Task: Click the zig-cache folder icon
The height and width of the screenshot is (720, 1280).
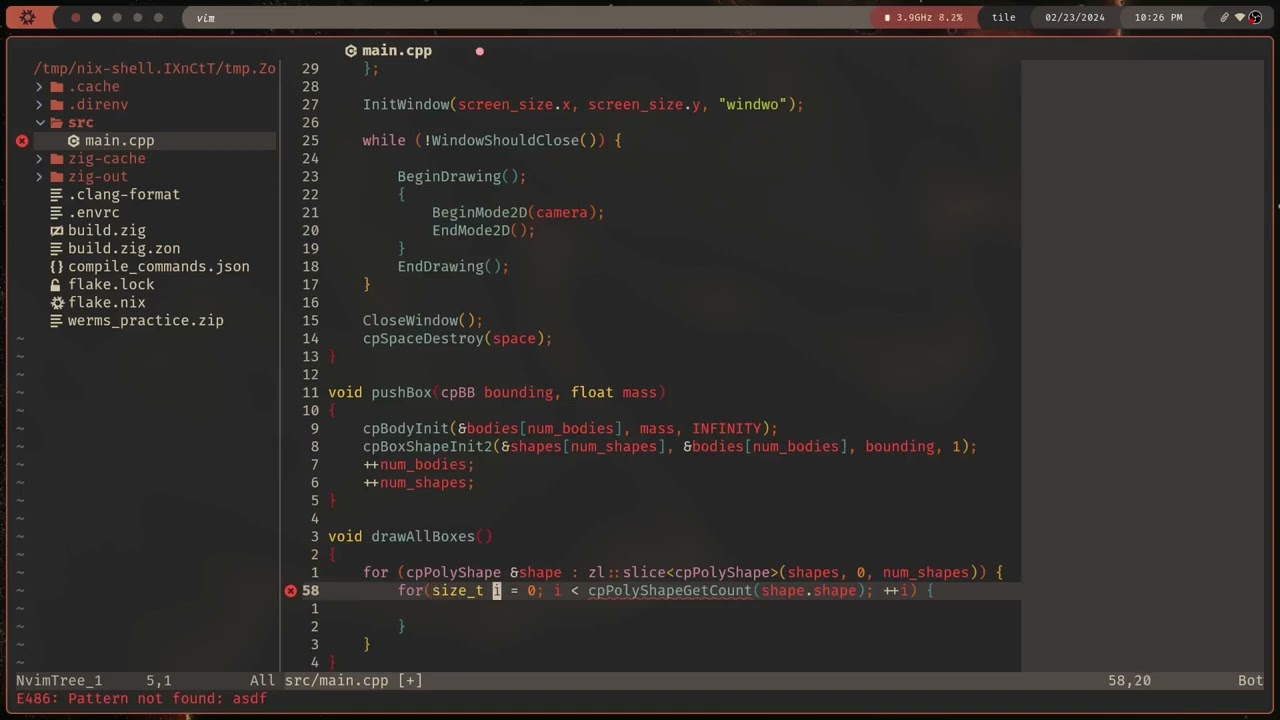Action: tap(57, 159)
